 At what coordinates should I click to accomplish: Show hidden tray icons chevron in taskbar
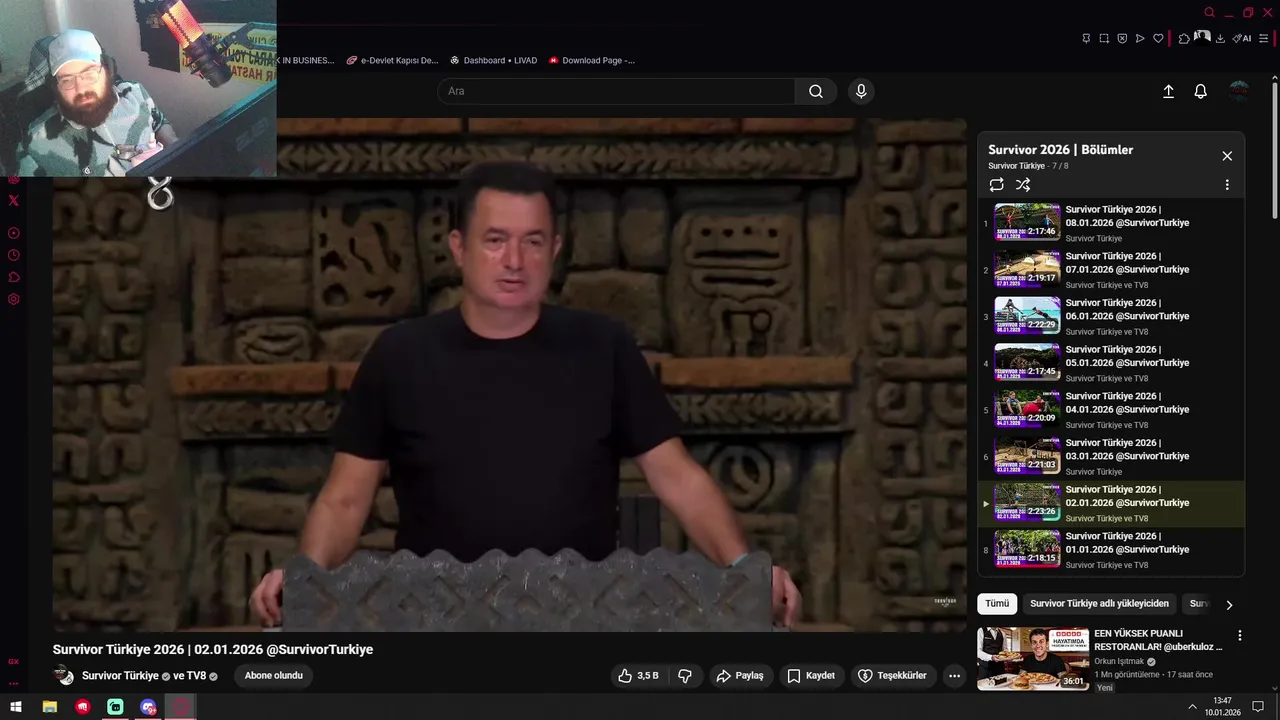click(1192, 707)
